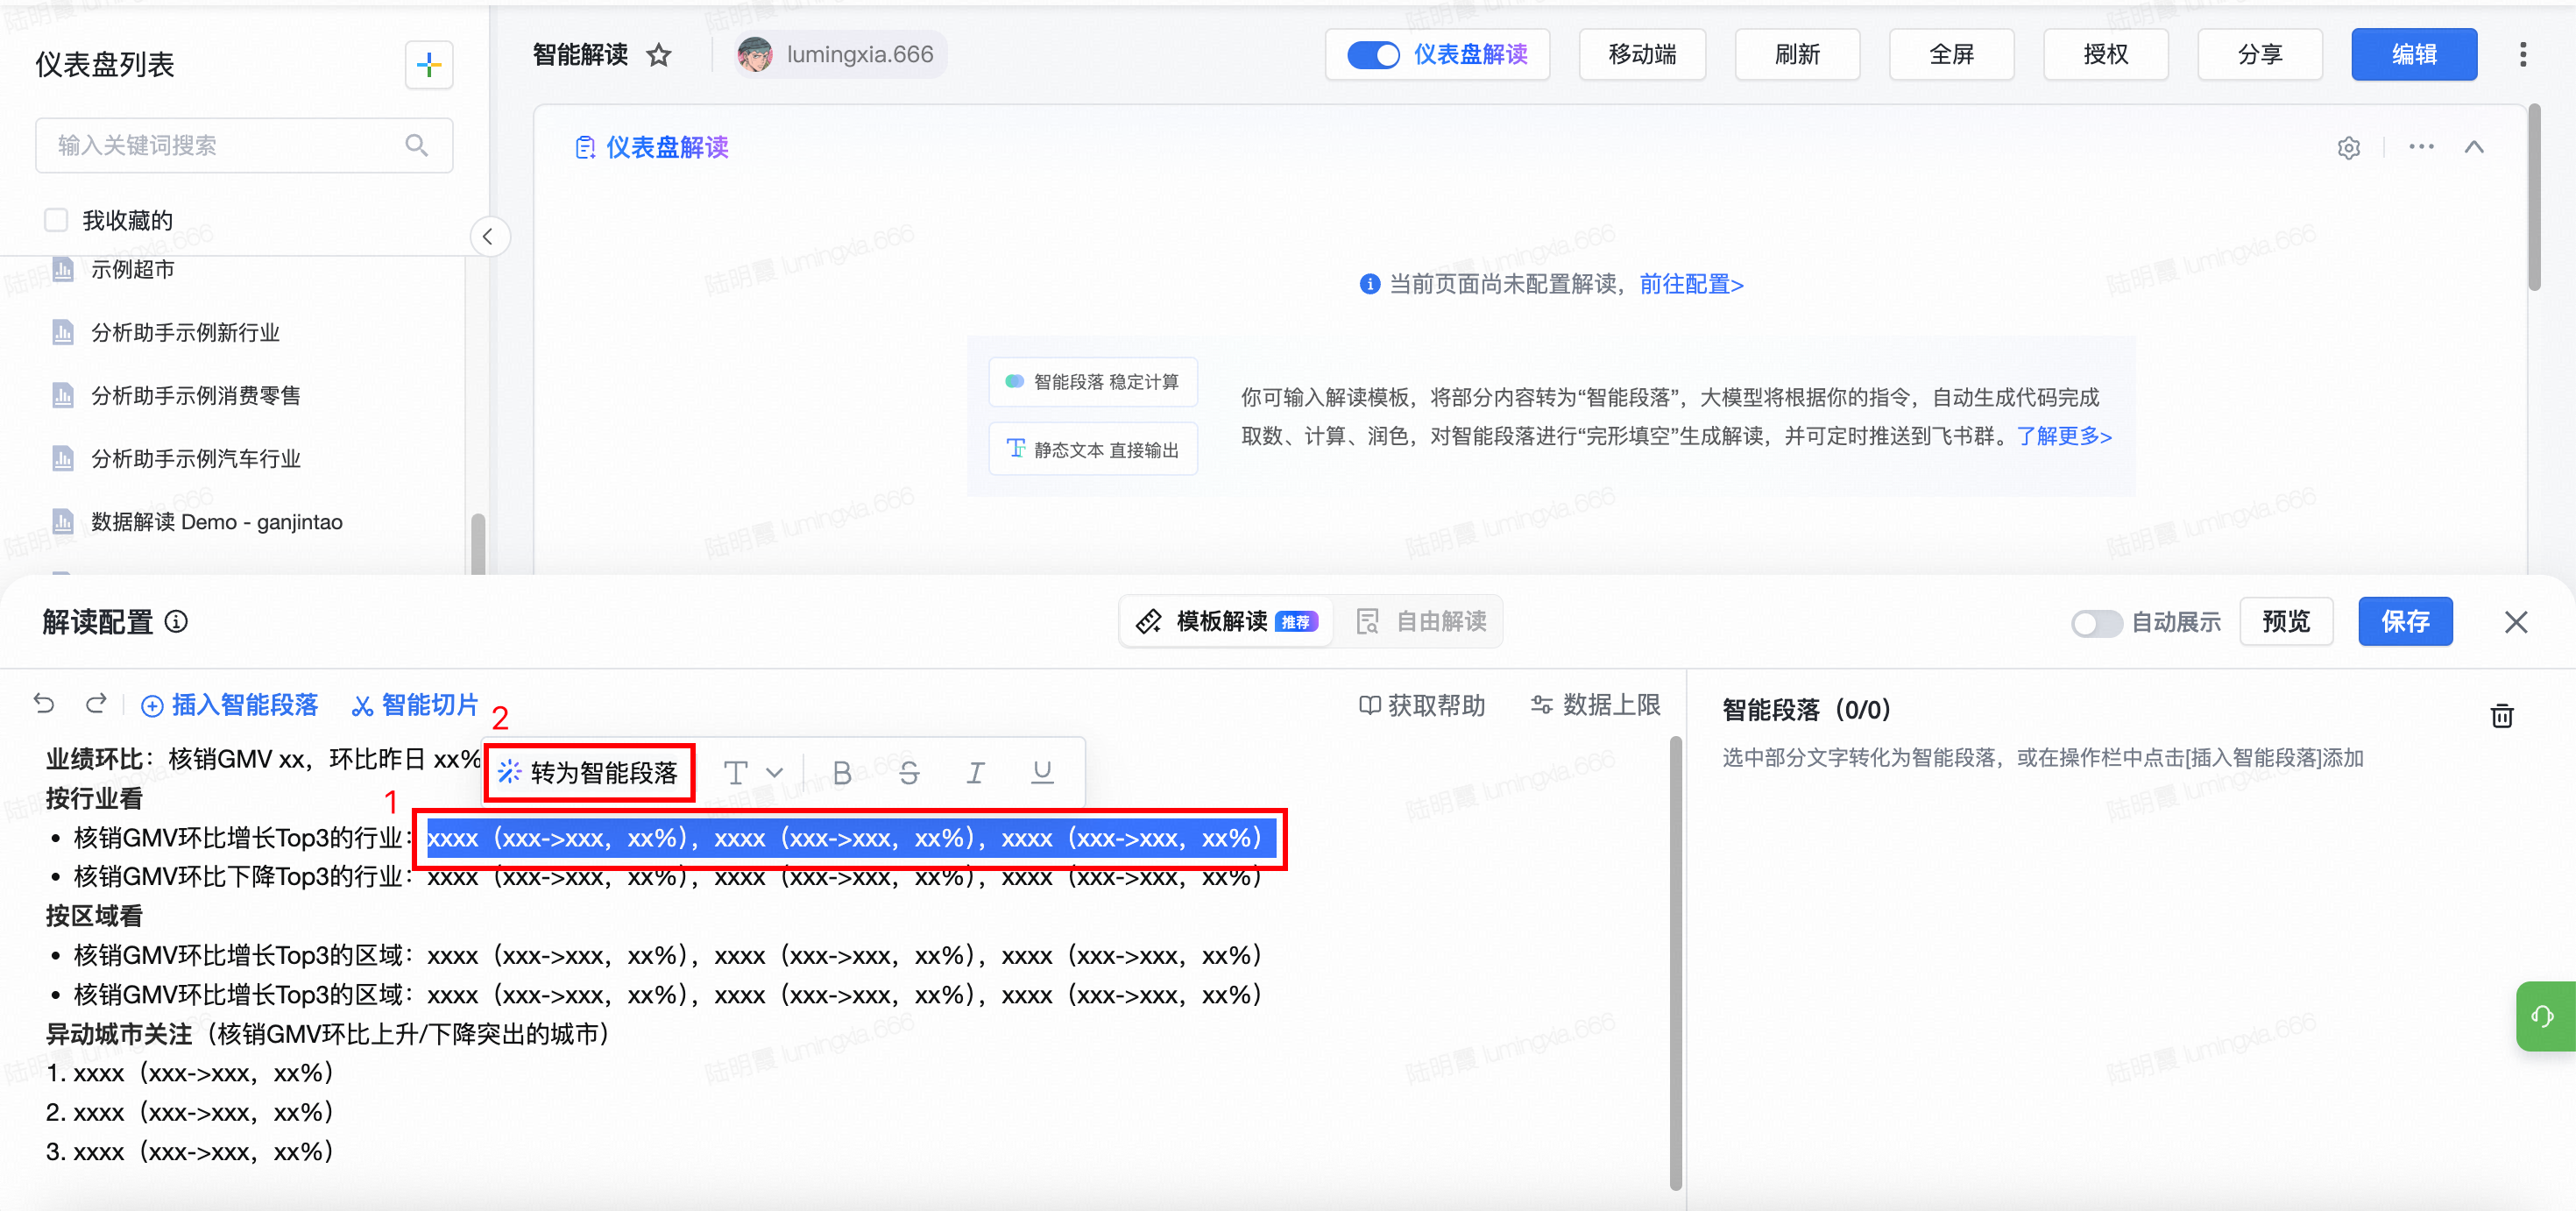Click the add dashboard plus icon
Screen dimensions: 2576x1211
[x=429, y=66]
